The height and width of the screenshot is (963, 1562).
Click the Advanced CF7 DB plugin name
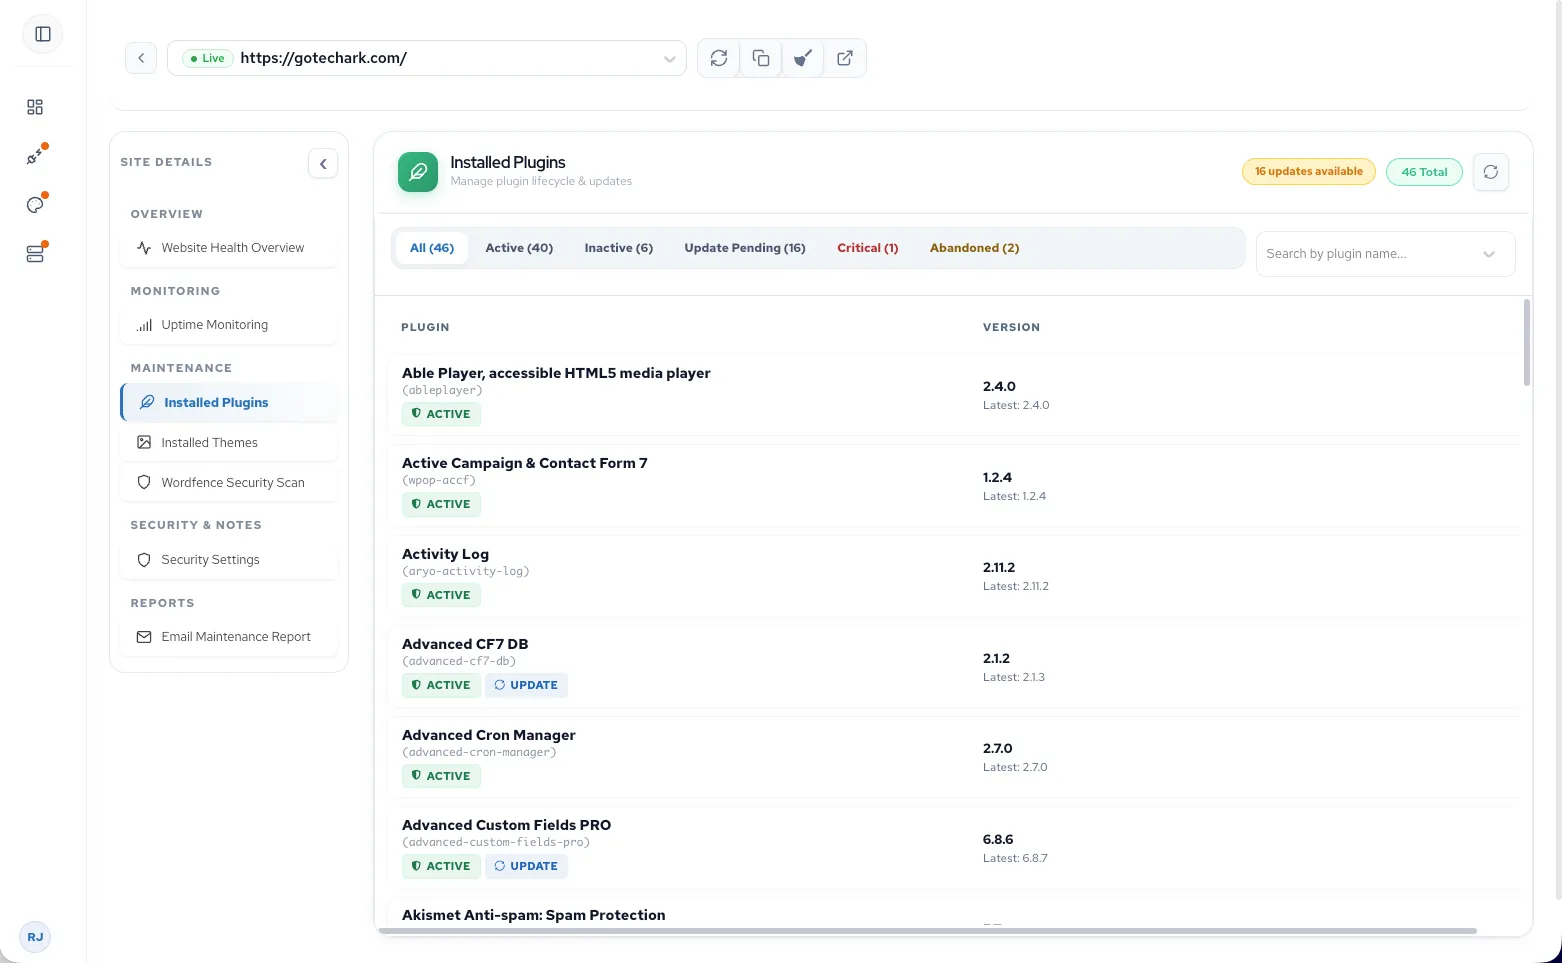pyautogui.click(x=465, y=644)
